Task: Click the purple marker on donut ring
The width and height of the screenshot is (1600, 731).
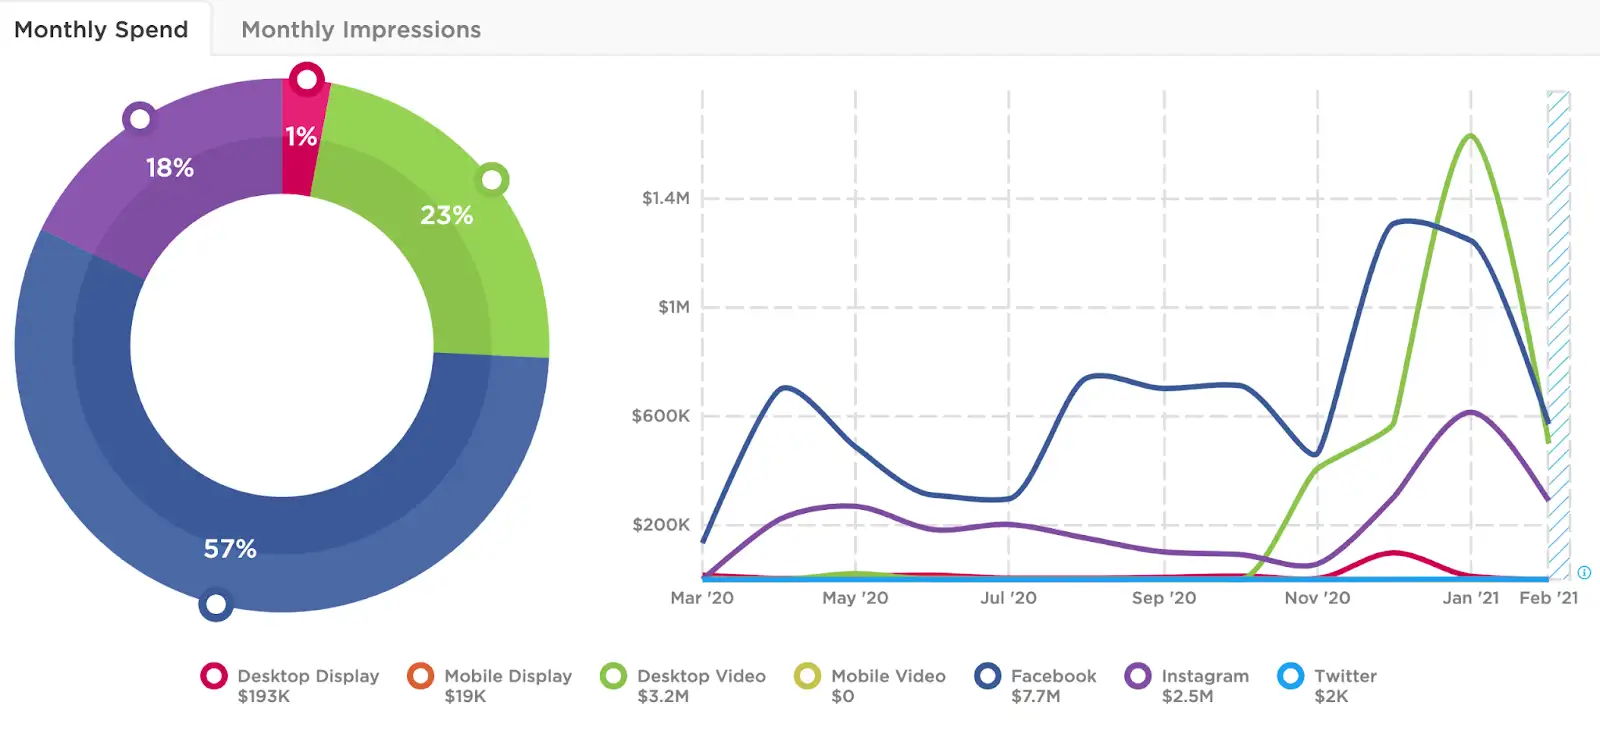Action: point(140,119)
